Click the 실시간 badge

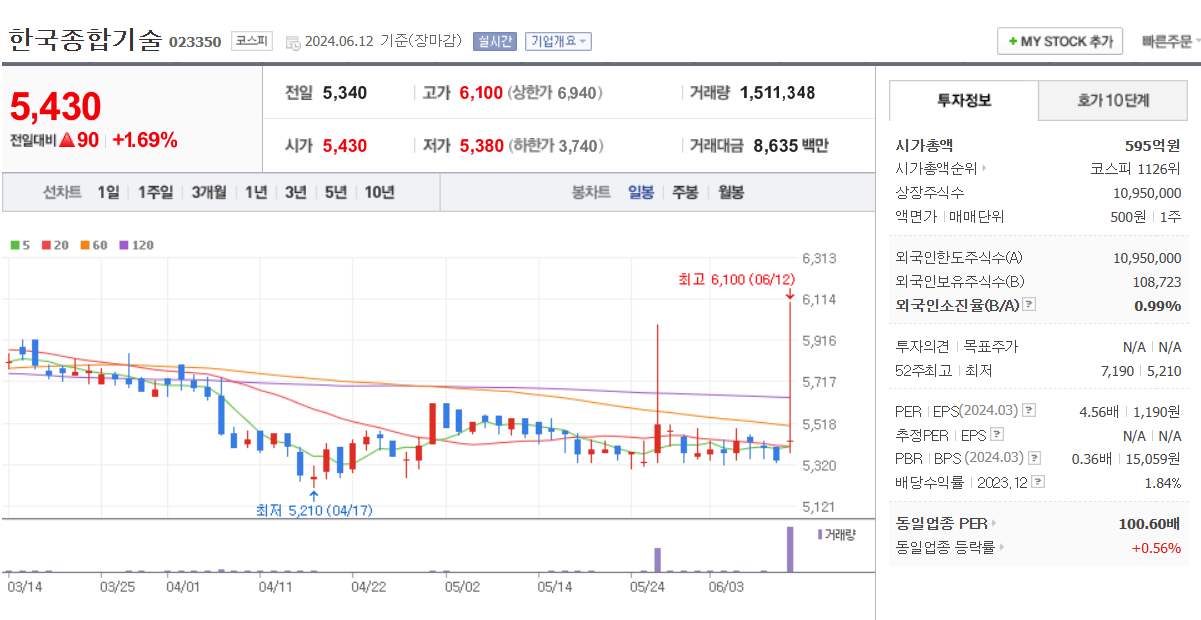coord(495,41)
